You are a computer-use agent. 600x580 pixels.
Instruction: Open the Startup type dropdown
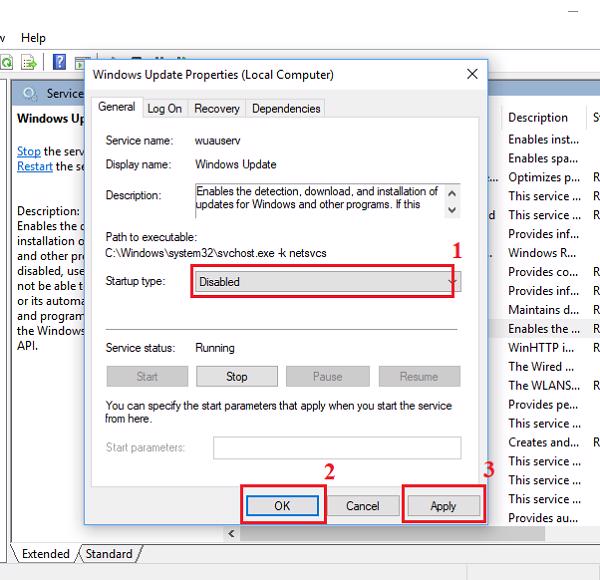click(x=322, y=282)
